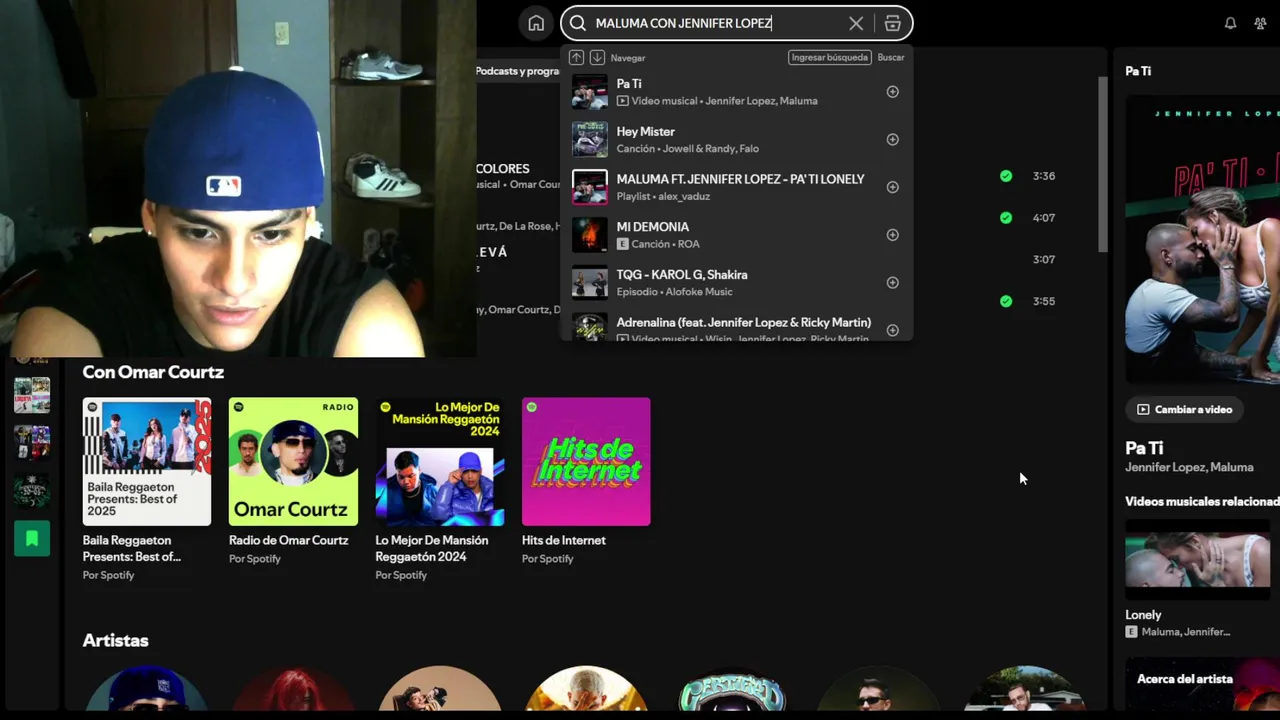Click the Con Omar Courtz section heading

coord(153,372)
